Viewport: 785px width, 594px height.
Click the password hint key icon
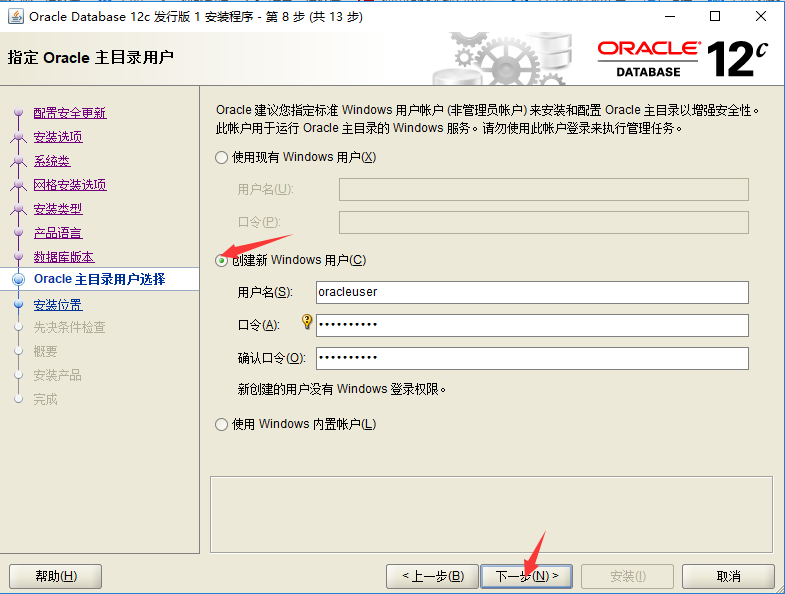307,322
